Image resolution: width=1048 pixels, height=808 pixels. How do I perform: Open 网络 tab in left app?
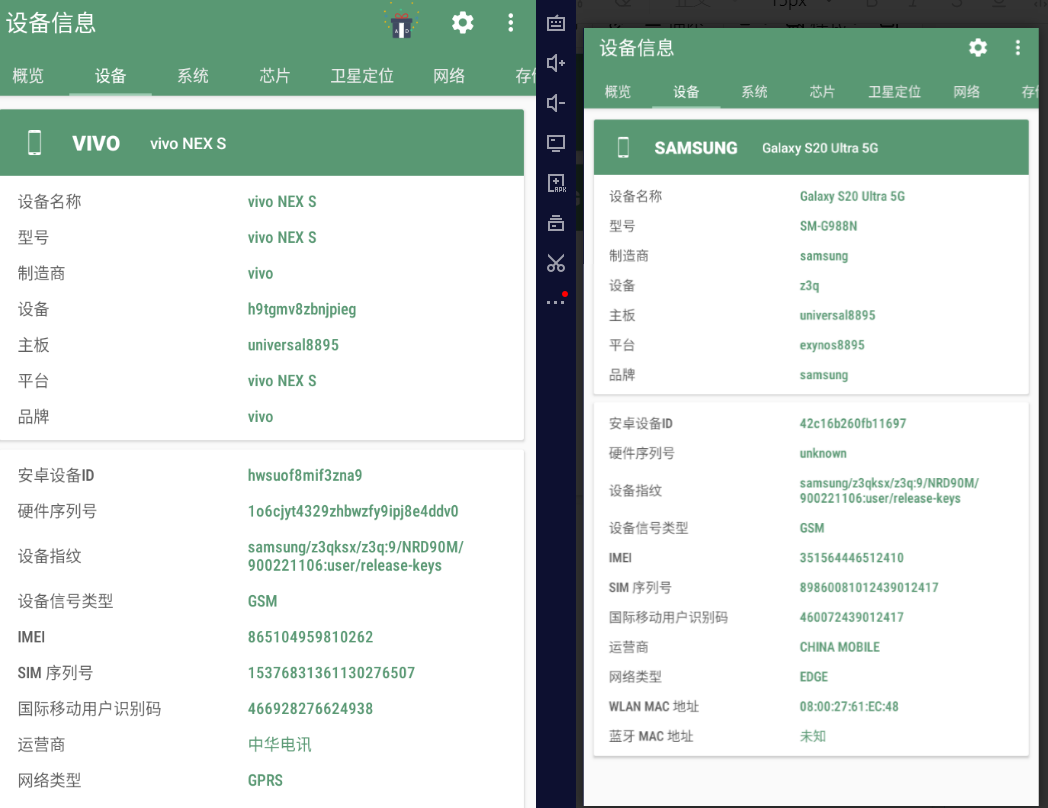click(x=449, y=76)
